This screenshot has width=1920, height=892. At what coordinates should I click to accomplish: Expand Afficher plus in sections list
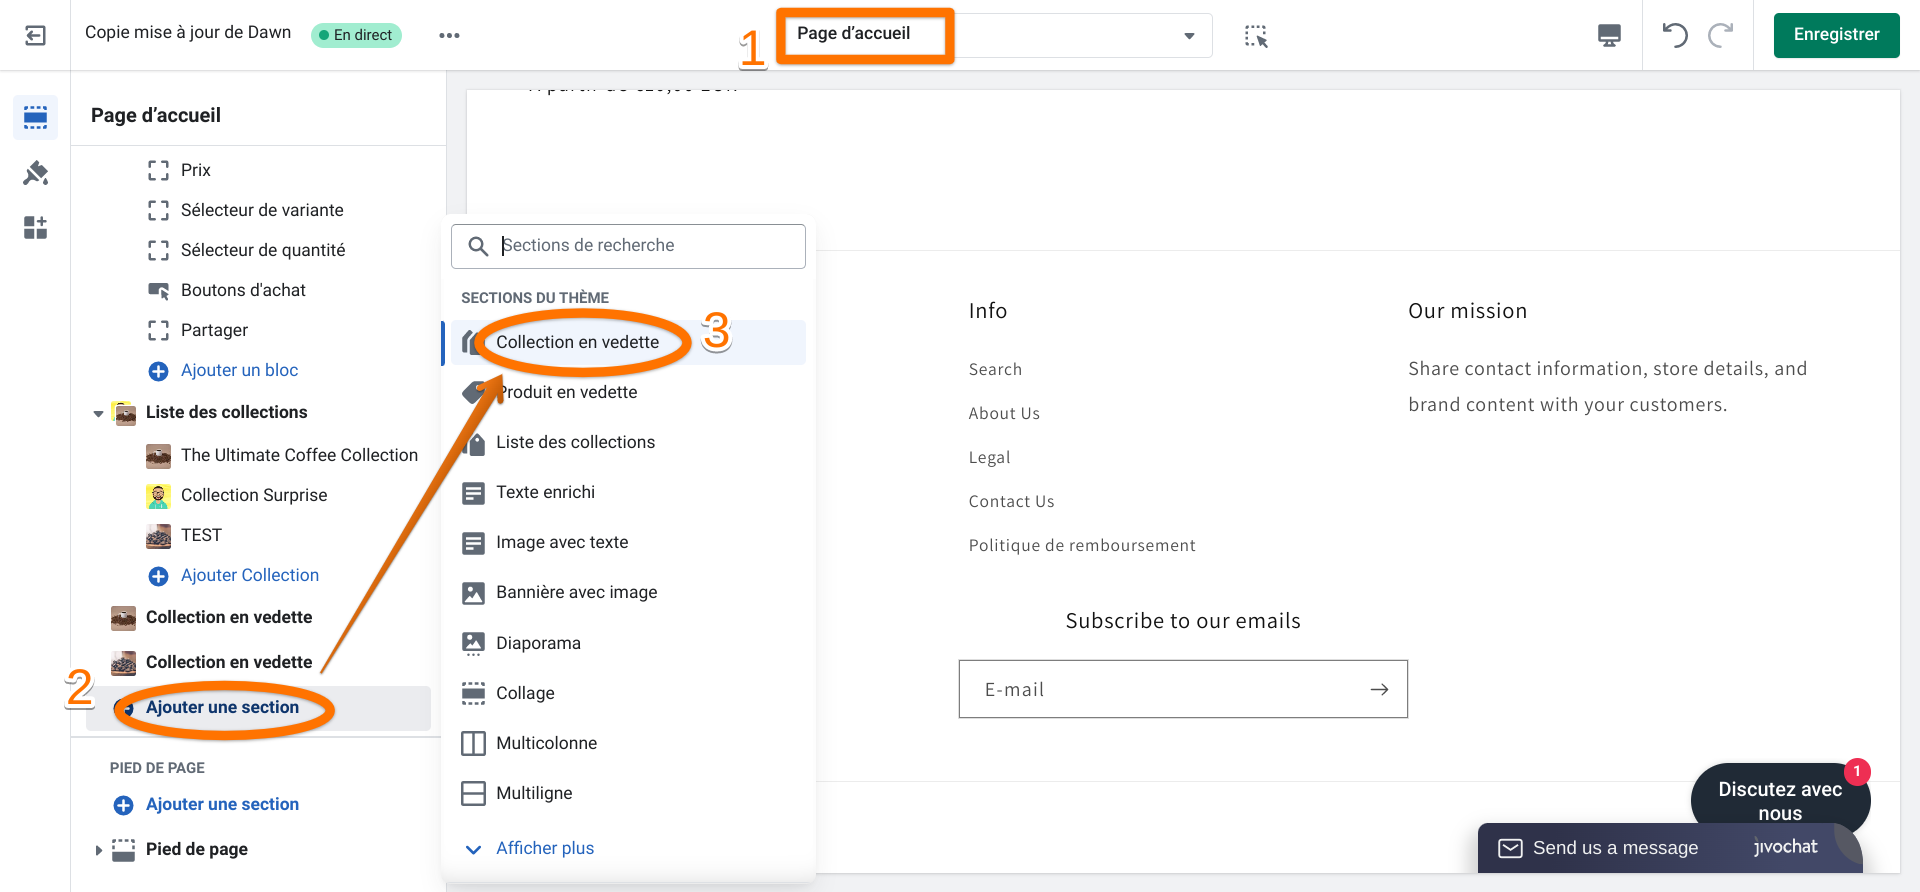544,848
